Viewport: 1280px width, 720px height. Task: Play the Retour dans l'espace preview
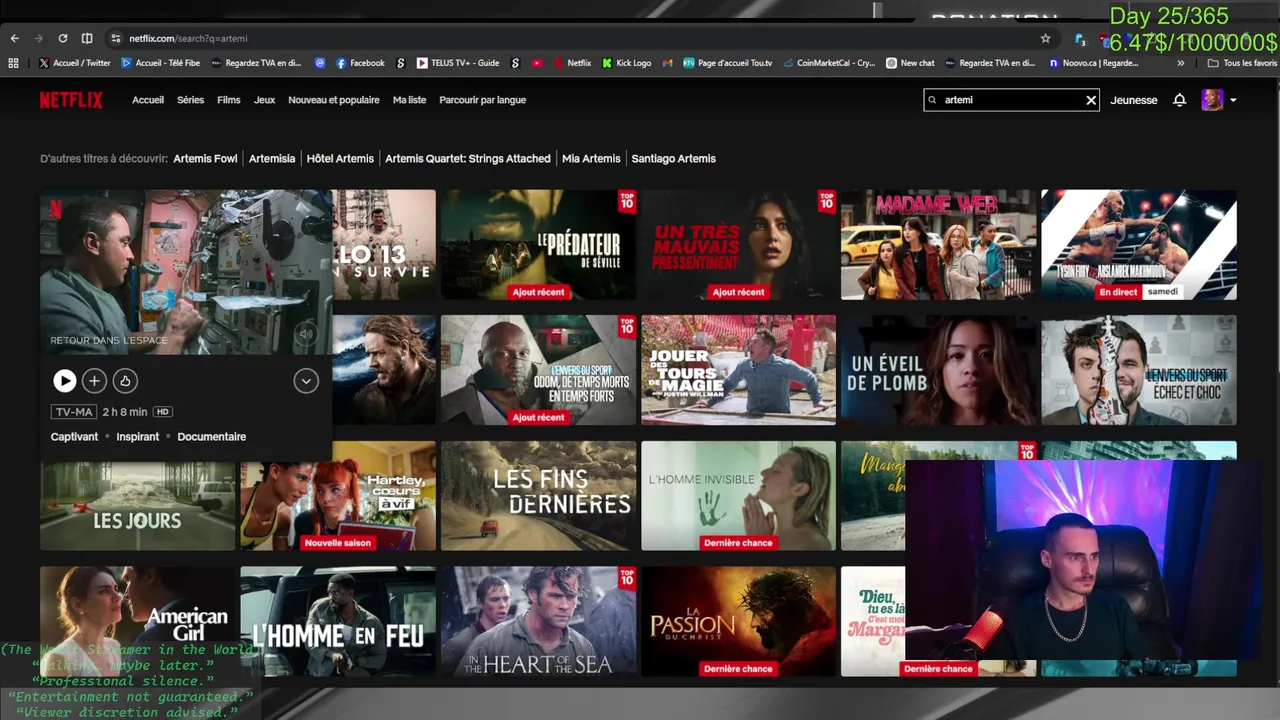click(64, 381)
